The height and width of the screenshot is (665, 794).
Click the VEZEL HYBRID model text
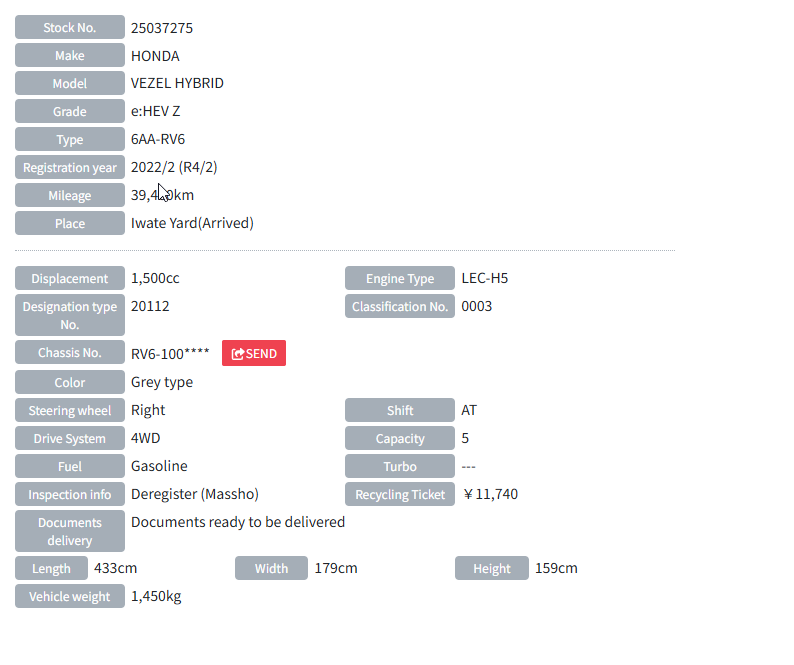click(177, 84)
